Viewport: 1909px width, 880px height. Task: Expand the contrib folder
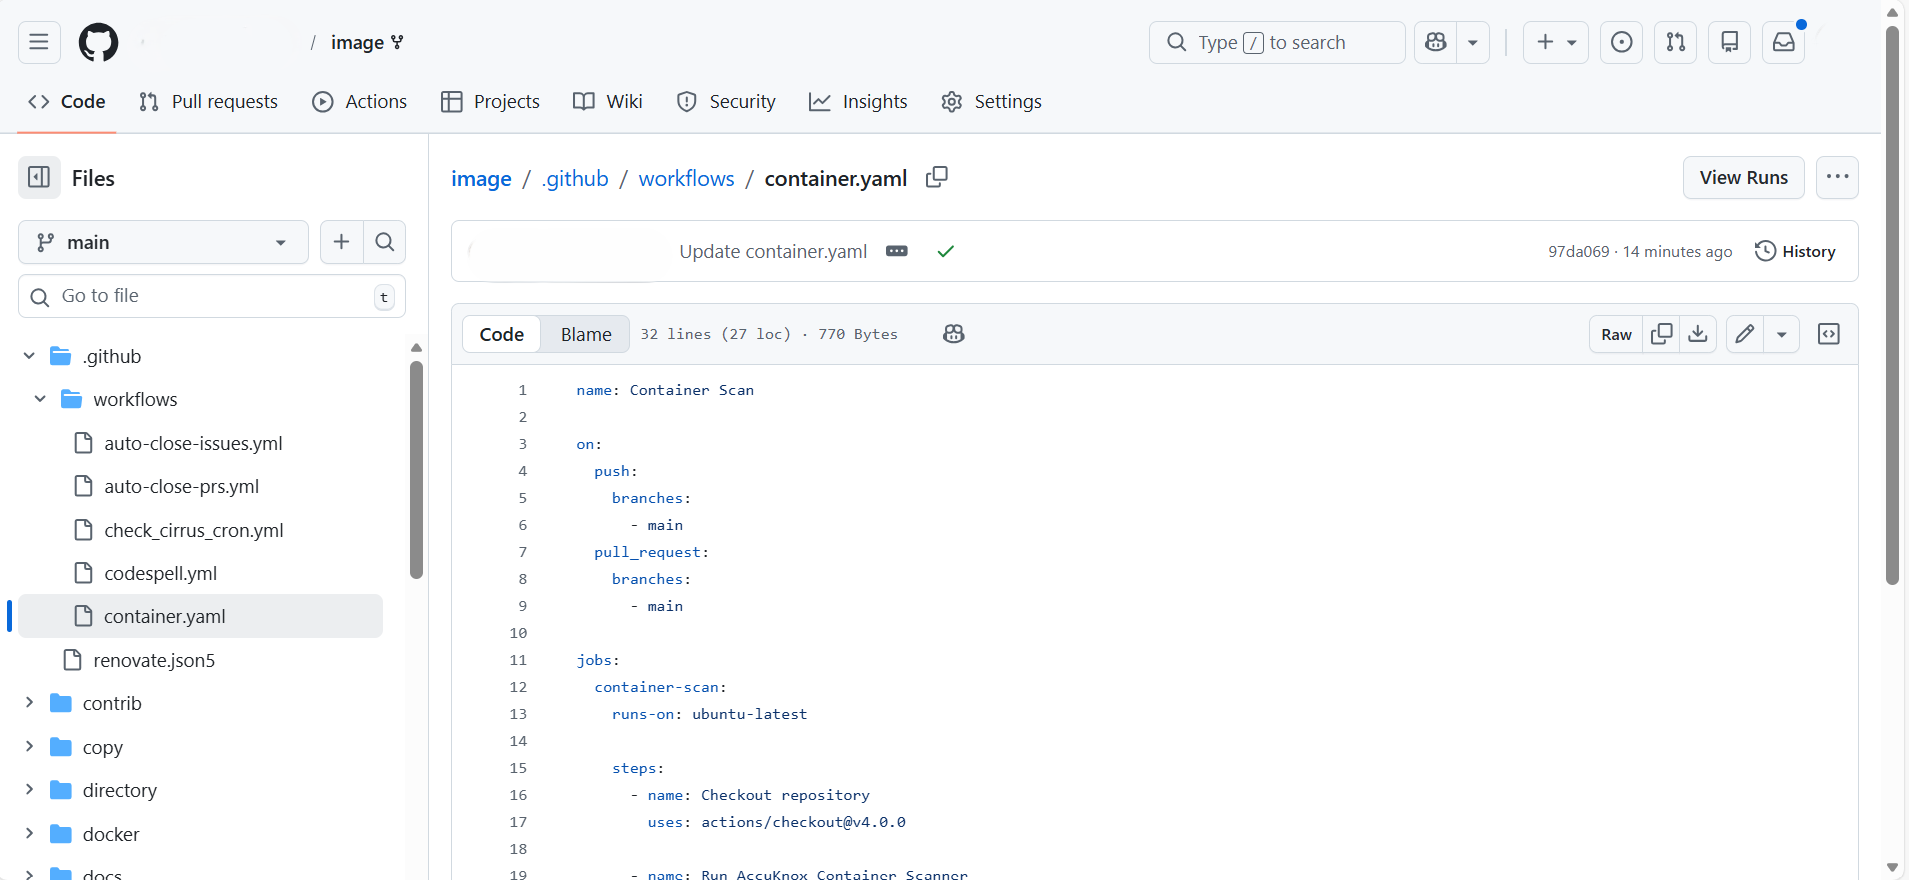point(29,703)
